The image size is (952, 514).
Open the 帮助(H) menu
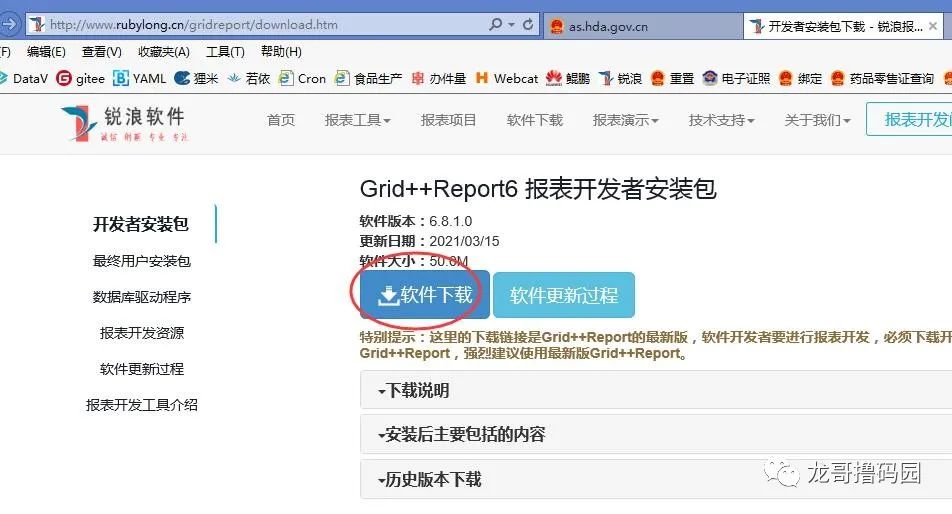(281, 52)
